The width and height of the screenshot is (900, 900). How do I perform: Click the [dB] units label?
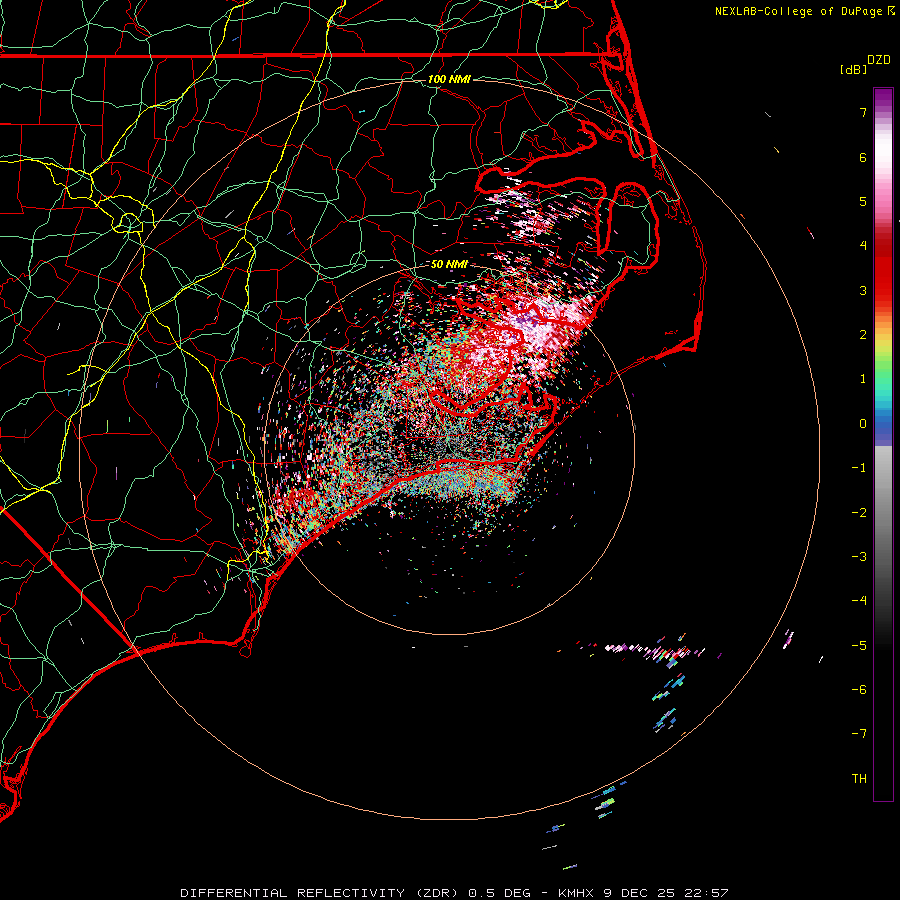point(853,69)
